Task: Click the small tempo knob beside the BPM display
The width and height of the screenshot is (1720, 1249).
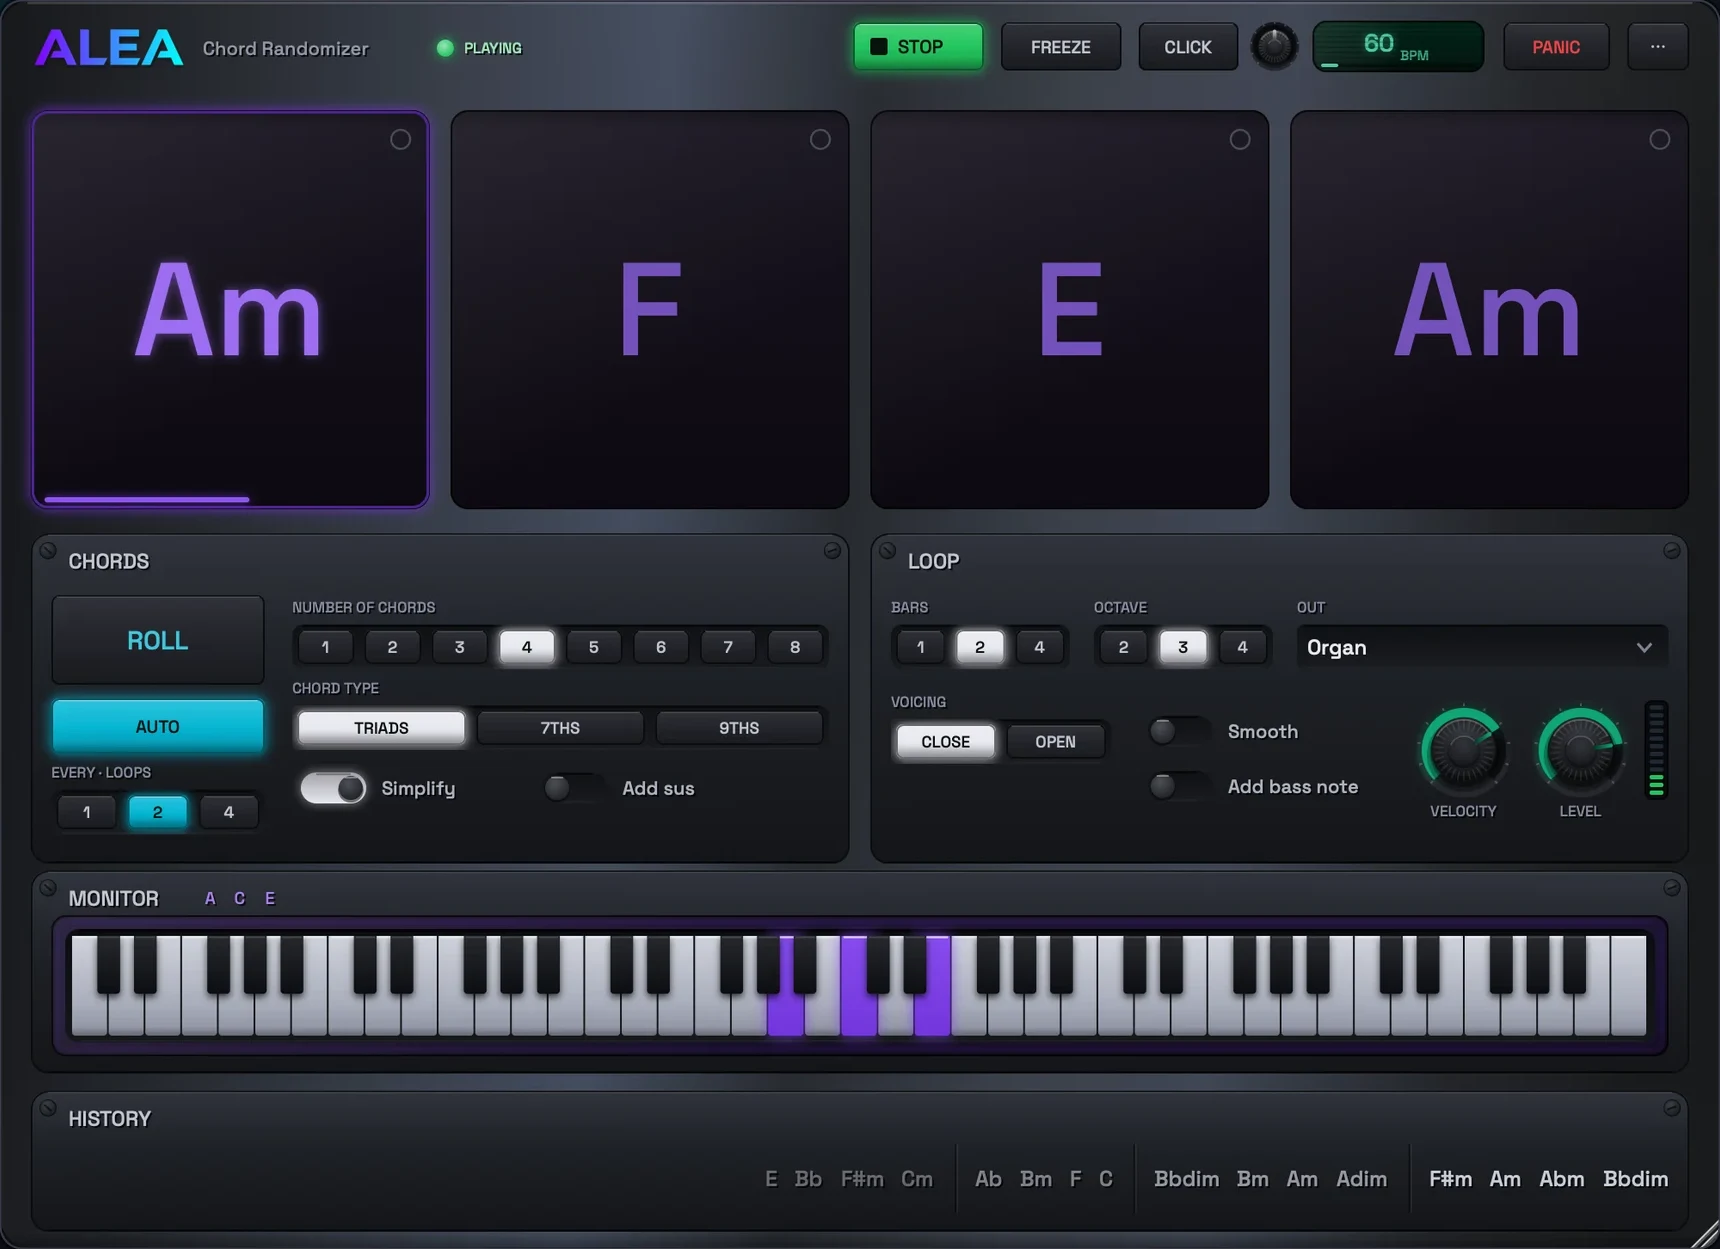Action: tap(1274, 46)
